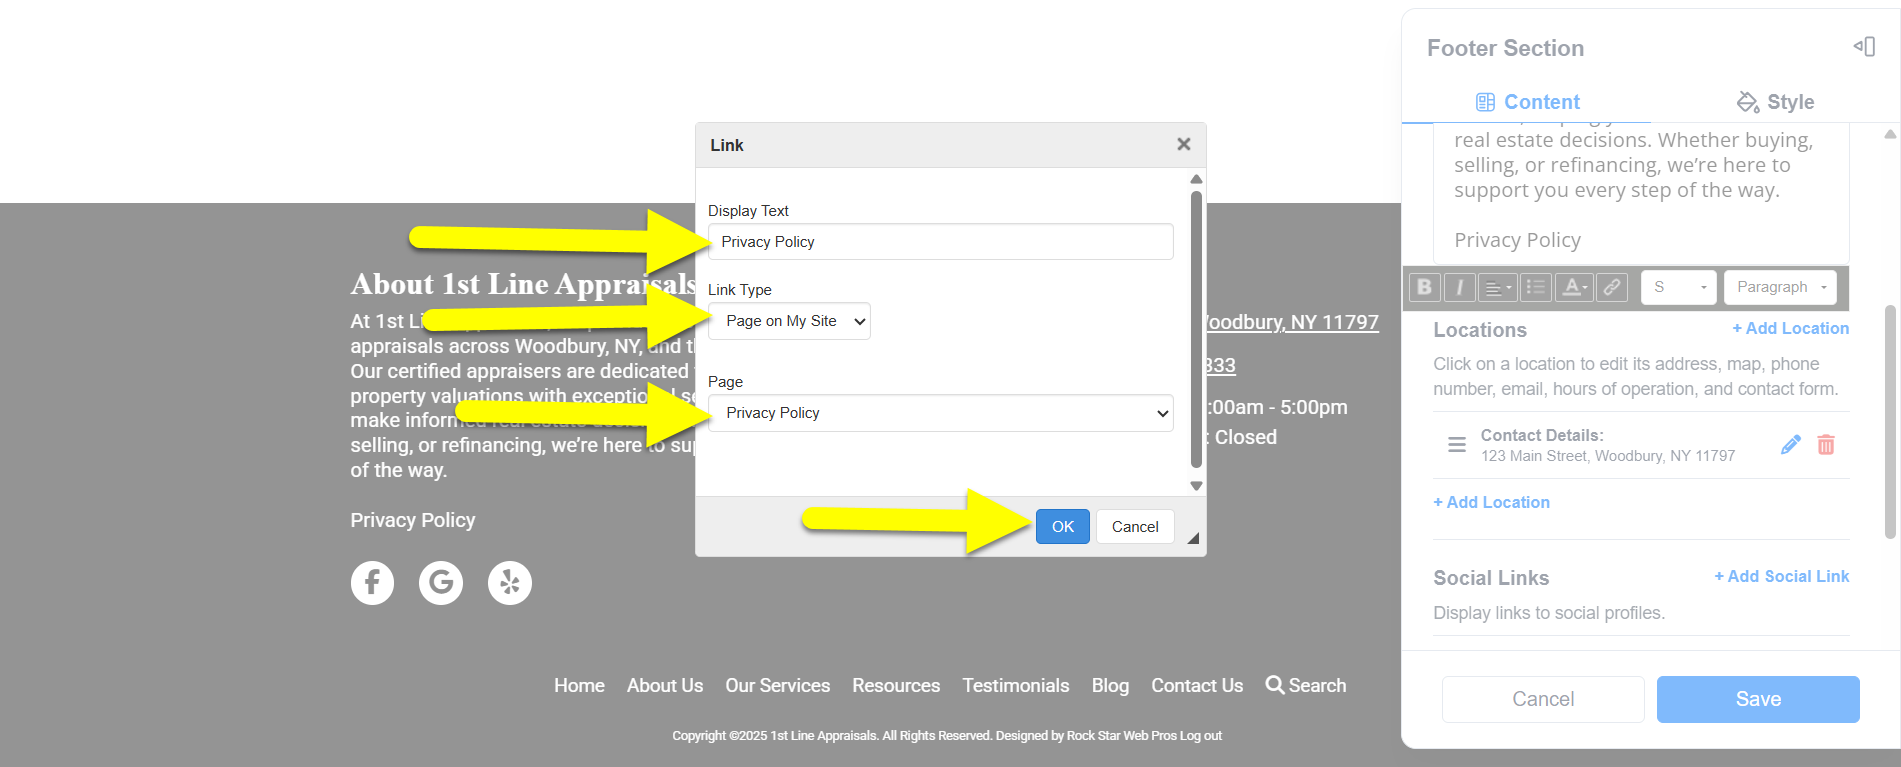Delete the Contact Details location with the trash icon
Screen dimensions: 1901x767
coord(1826,445)
